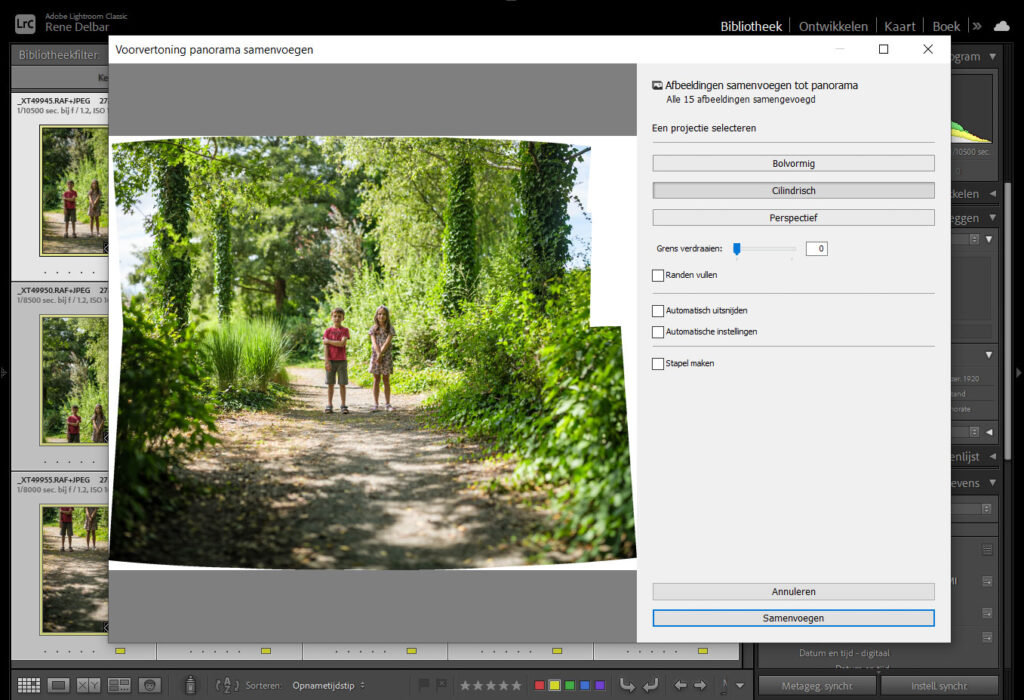
Task: Expand the Trefwoordenlijst panel arrow
Action: click(x=993, y=456)
